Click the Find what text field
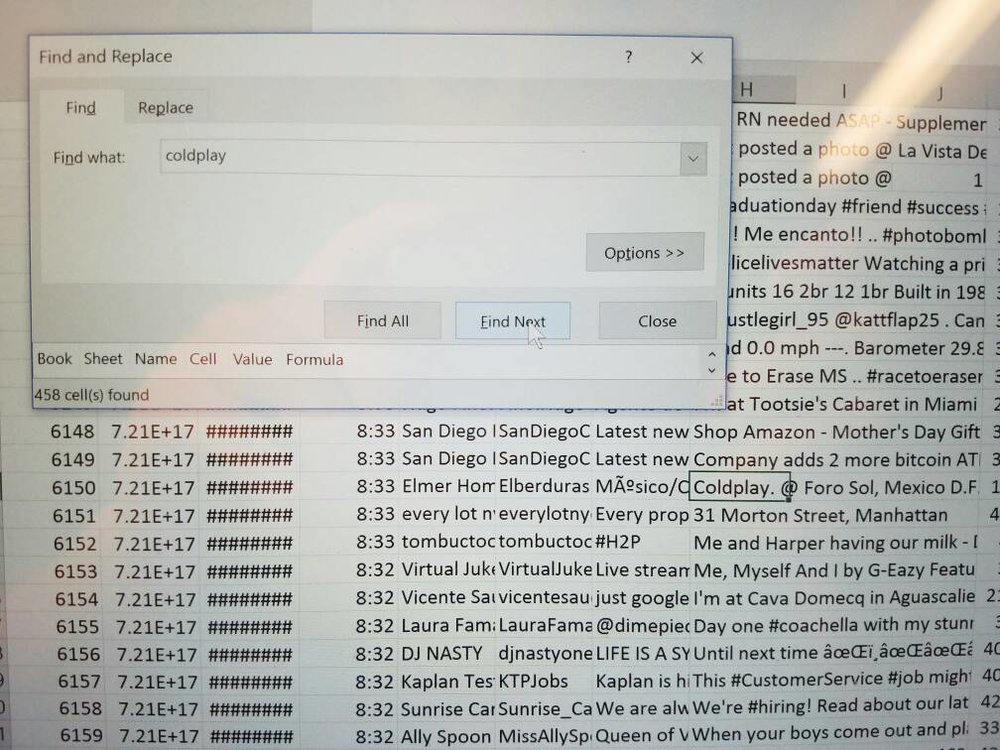Image resolution: width=1000 pixels, height=750 pixels. pos(420,157)
